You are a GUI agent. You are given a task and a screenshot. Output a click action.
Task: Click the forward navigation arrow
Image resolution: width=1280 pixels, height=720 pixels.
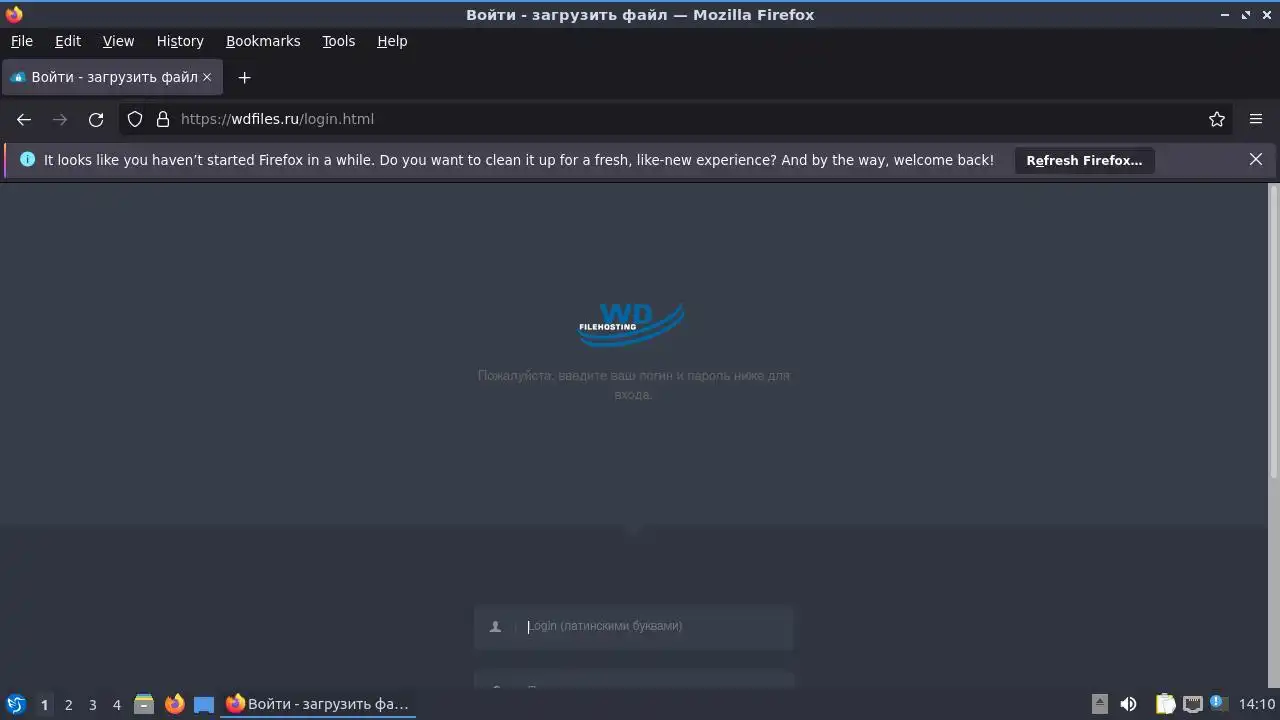(x=60, y=119)
